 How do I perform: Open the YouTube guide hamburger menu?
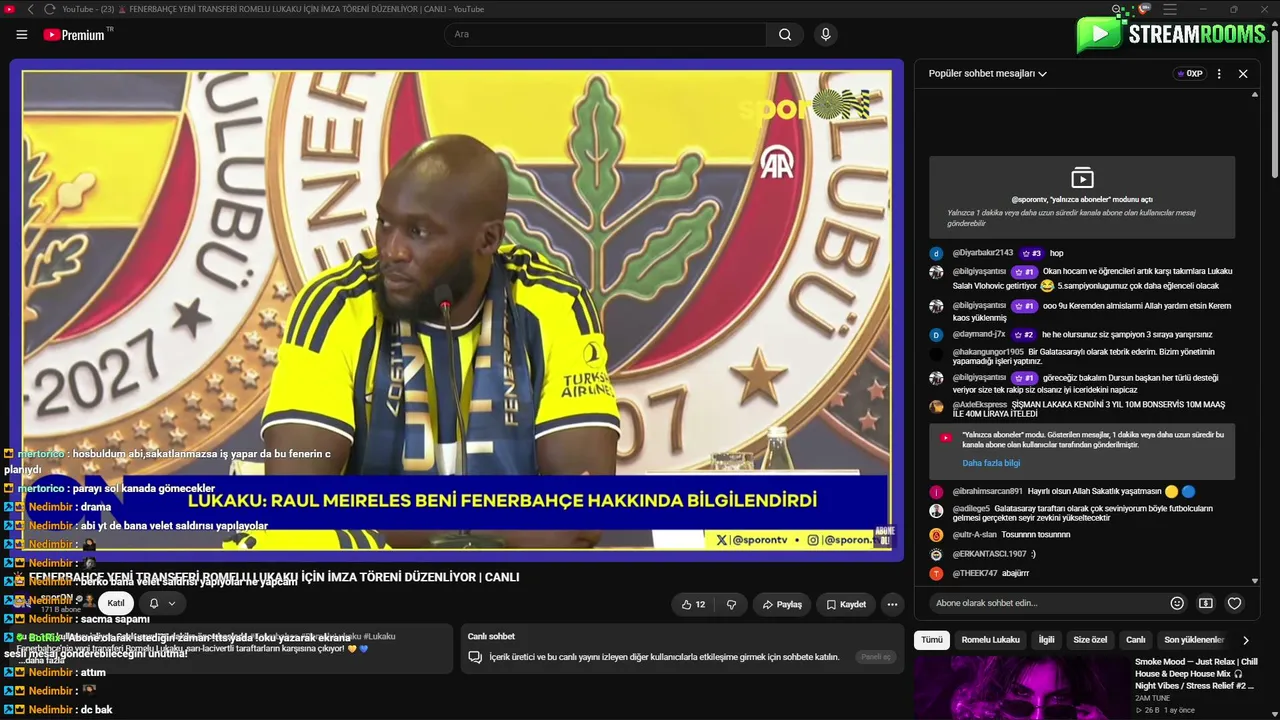(x=22, y=35)
